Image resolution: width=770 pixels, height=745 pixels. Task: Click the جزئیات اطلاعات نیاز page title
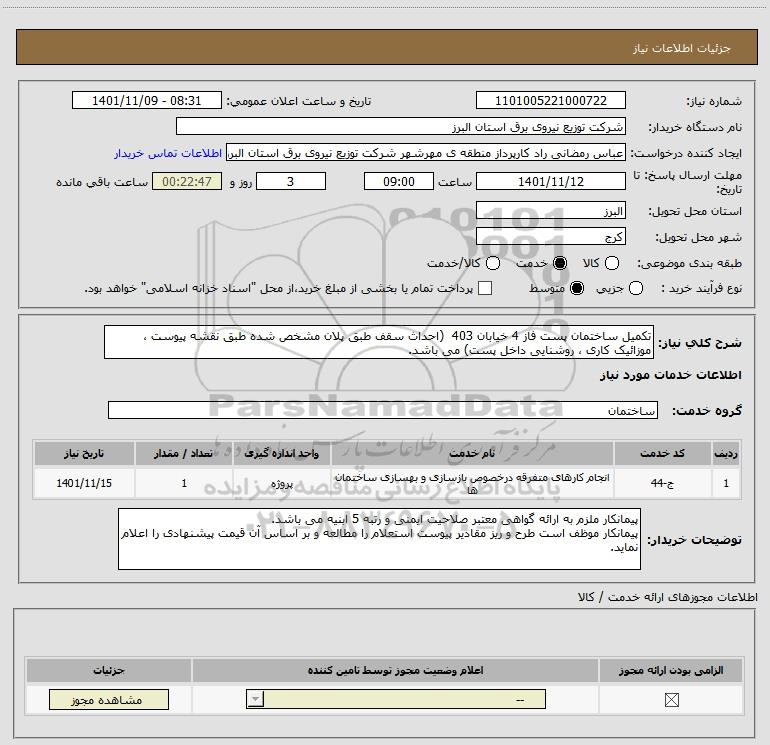point(682,48)
